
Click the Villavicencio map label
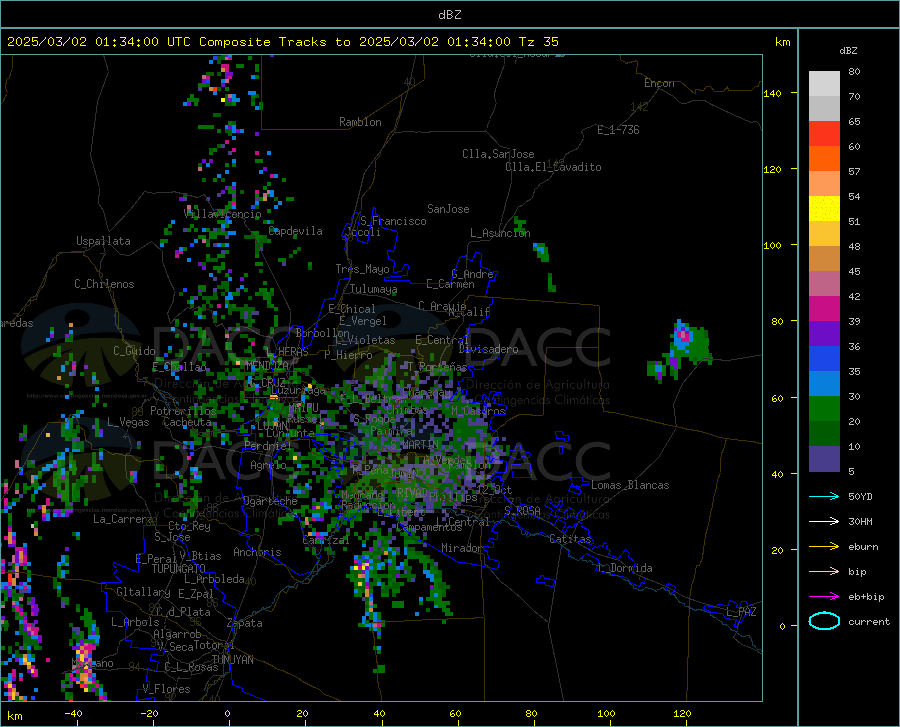tap(223, 214)
